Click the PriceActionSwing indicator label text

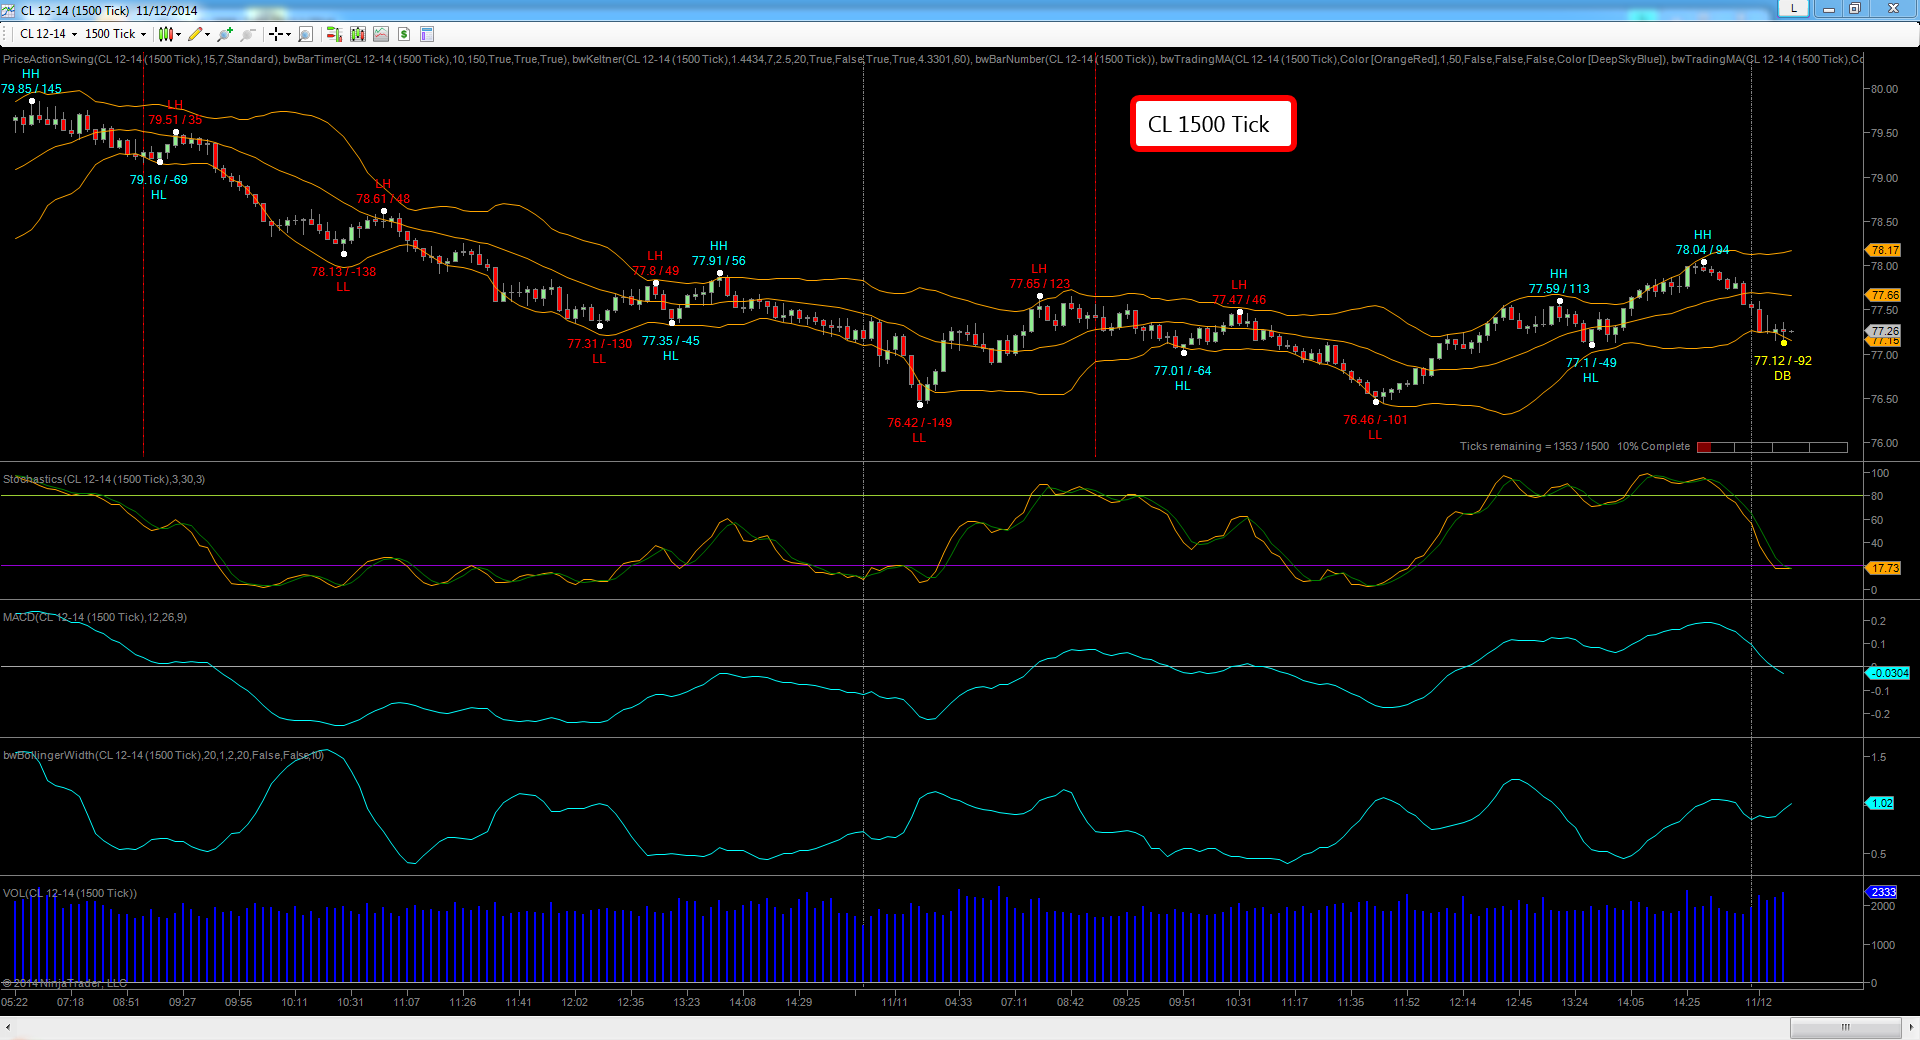141,59
